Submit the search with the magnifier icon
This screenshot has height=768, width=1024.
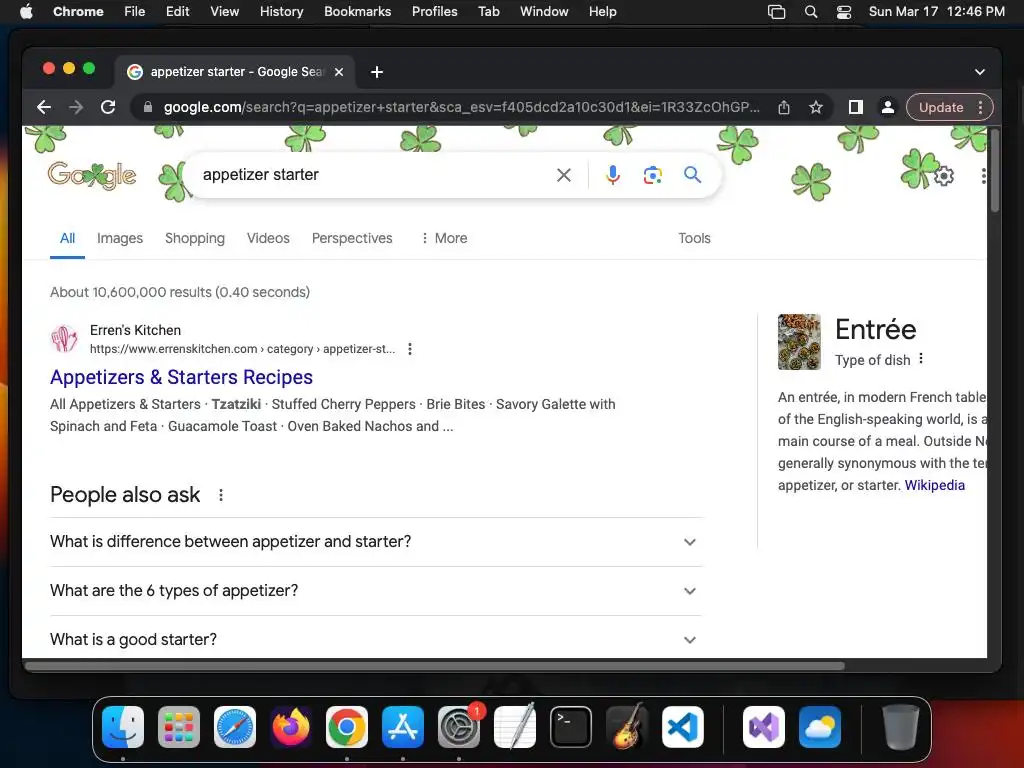point(692,174)
